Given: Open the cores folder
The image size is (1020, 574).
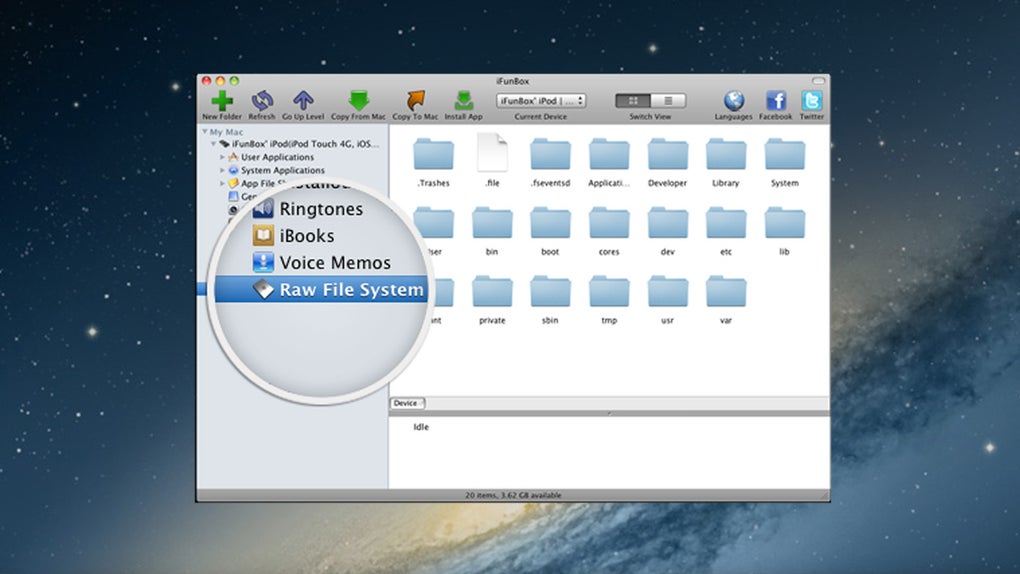Looking at the screenshot, I should (609, 224).
